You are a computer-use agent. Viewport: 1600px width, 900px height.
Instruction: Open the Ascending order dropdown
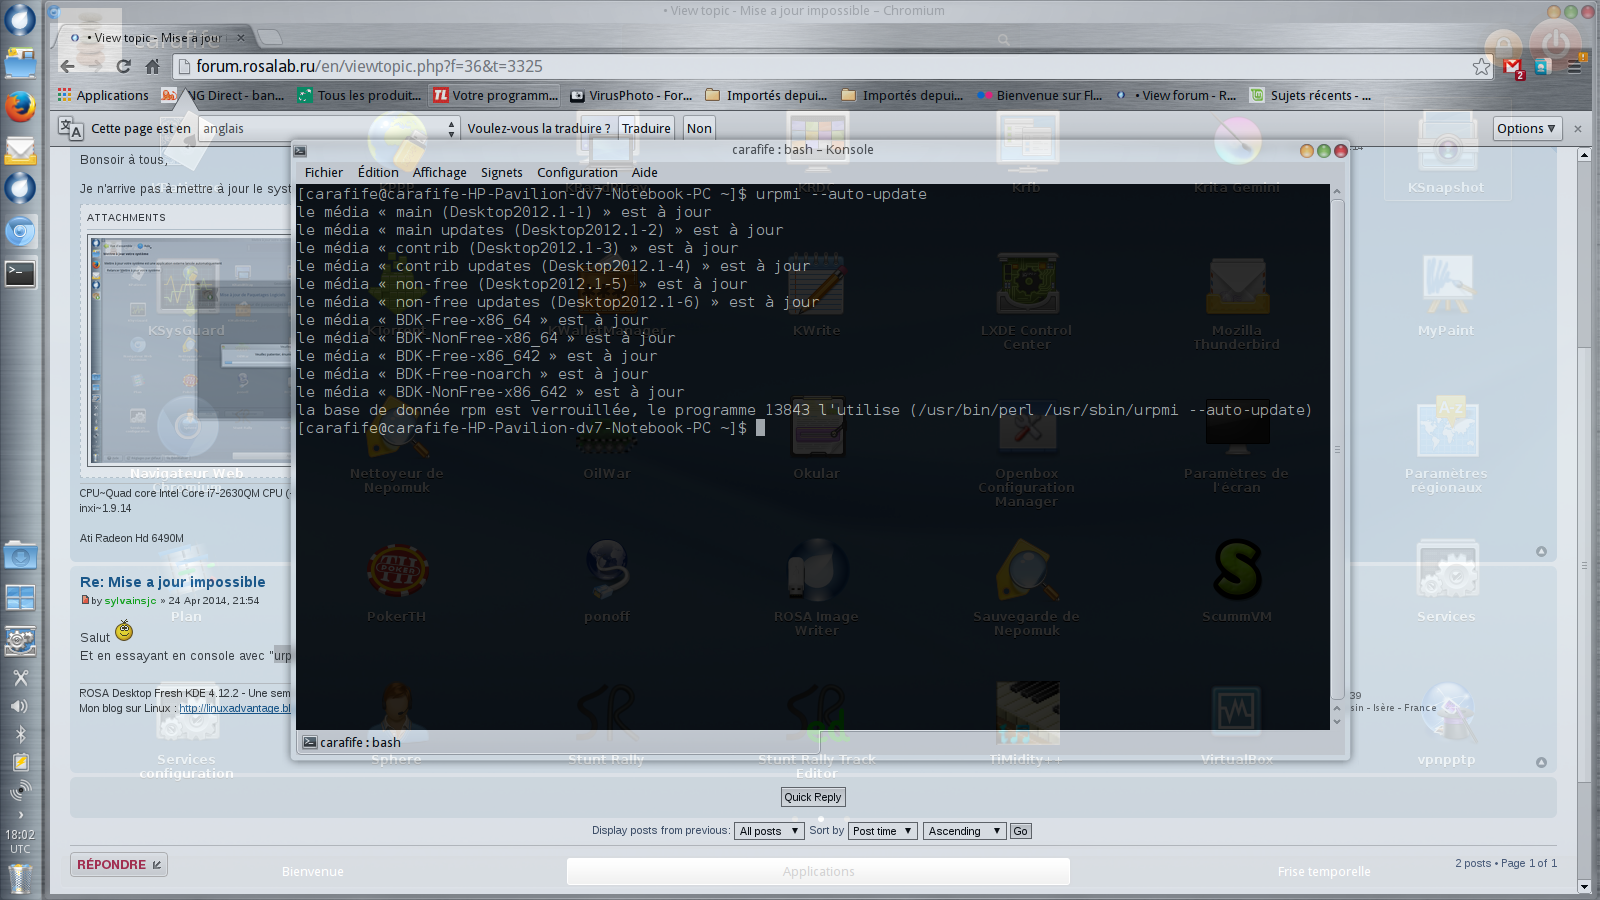964,831
